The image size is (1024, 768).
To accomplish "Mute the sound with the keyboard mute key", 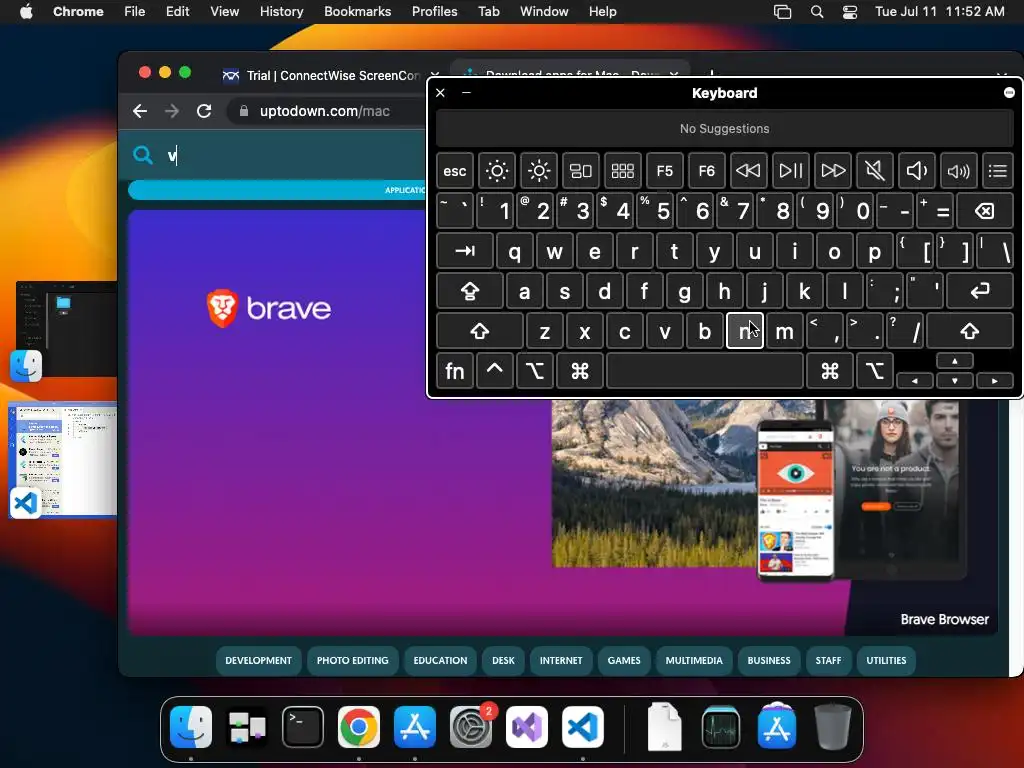I will point(874,171).
